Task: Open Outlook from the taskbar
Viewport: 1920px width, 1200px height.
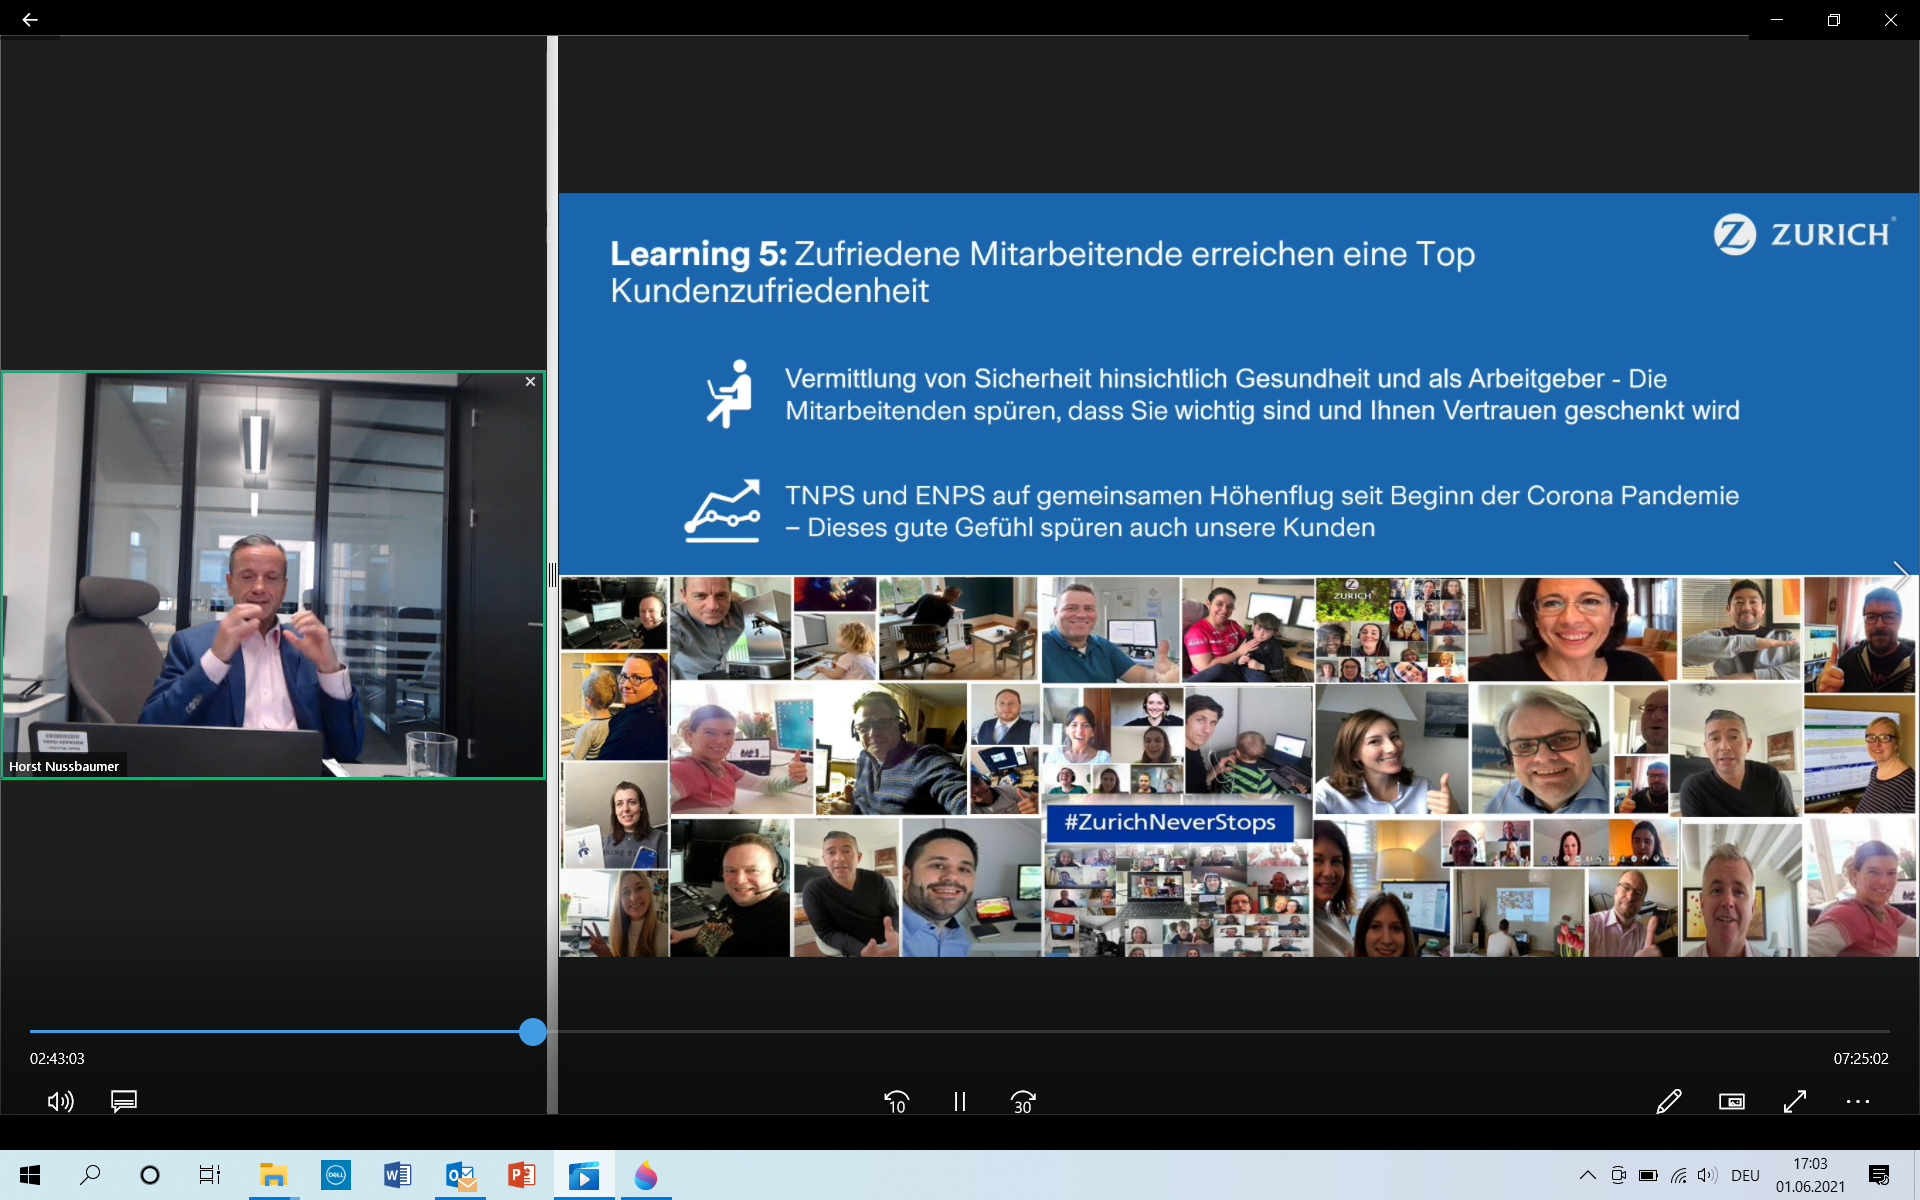Action: coord(460,1175)
